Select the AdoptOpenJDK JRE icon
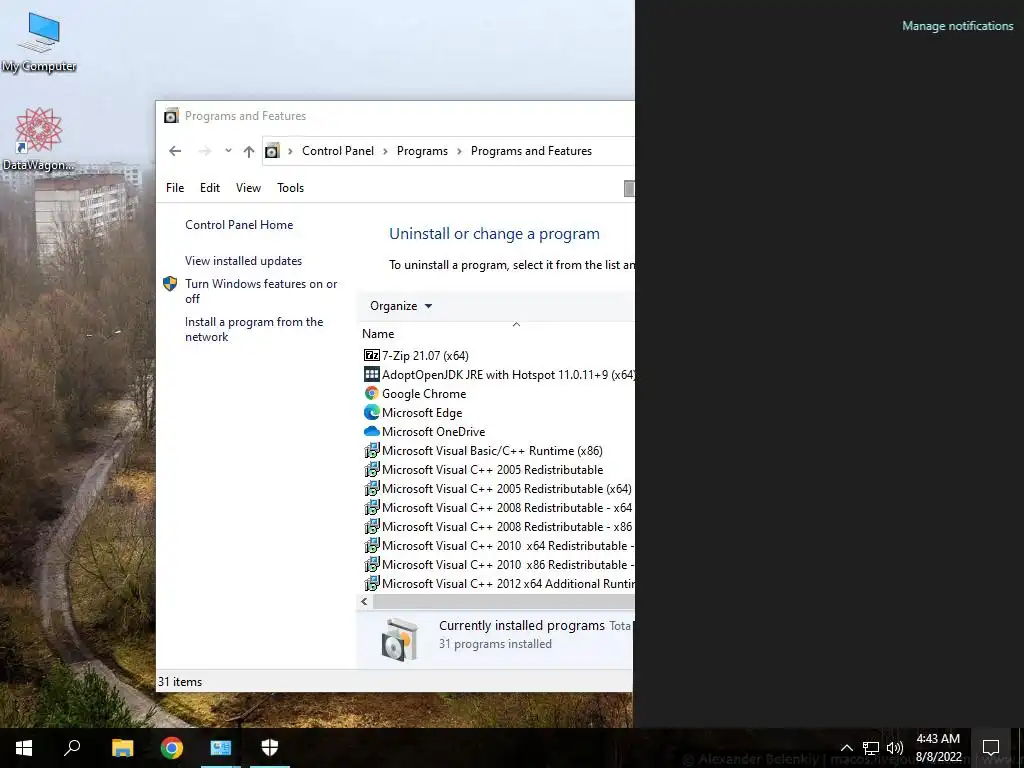The image size is (1024, 768). tap(372, 374)
